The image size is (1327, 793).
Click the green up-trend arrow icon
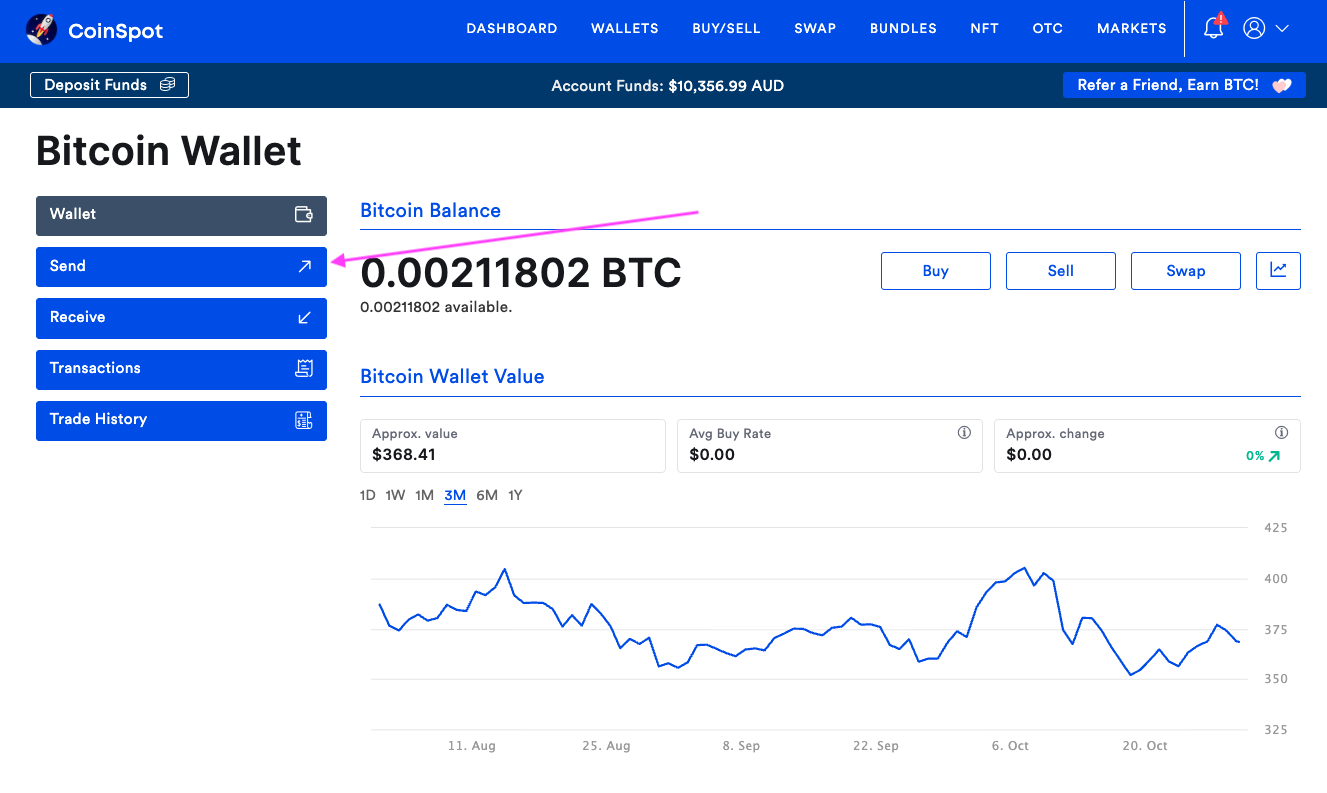tap(1273, 456)
